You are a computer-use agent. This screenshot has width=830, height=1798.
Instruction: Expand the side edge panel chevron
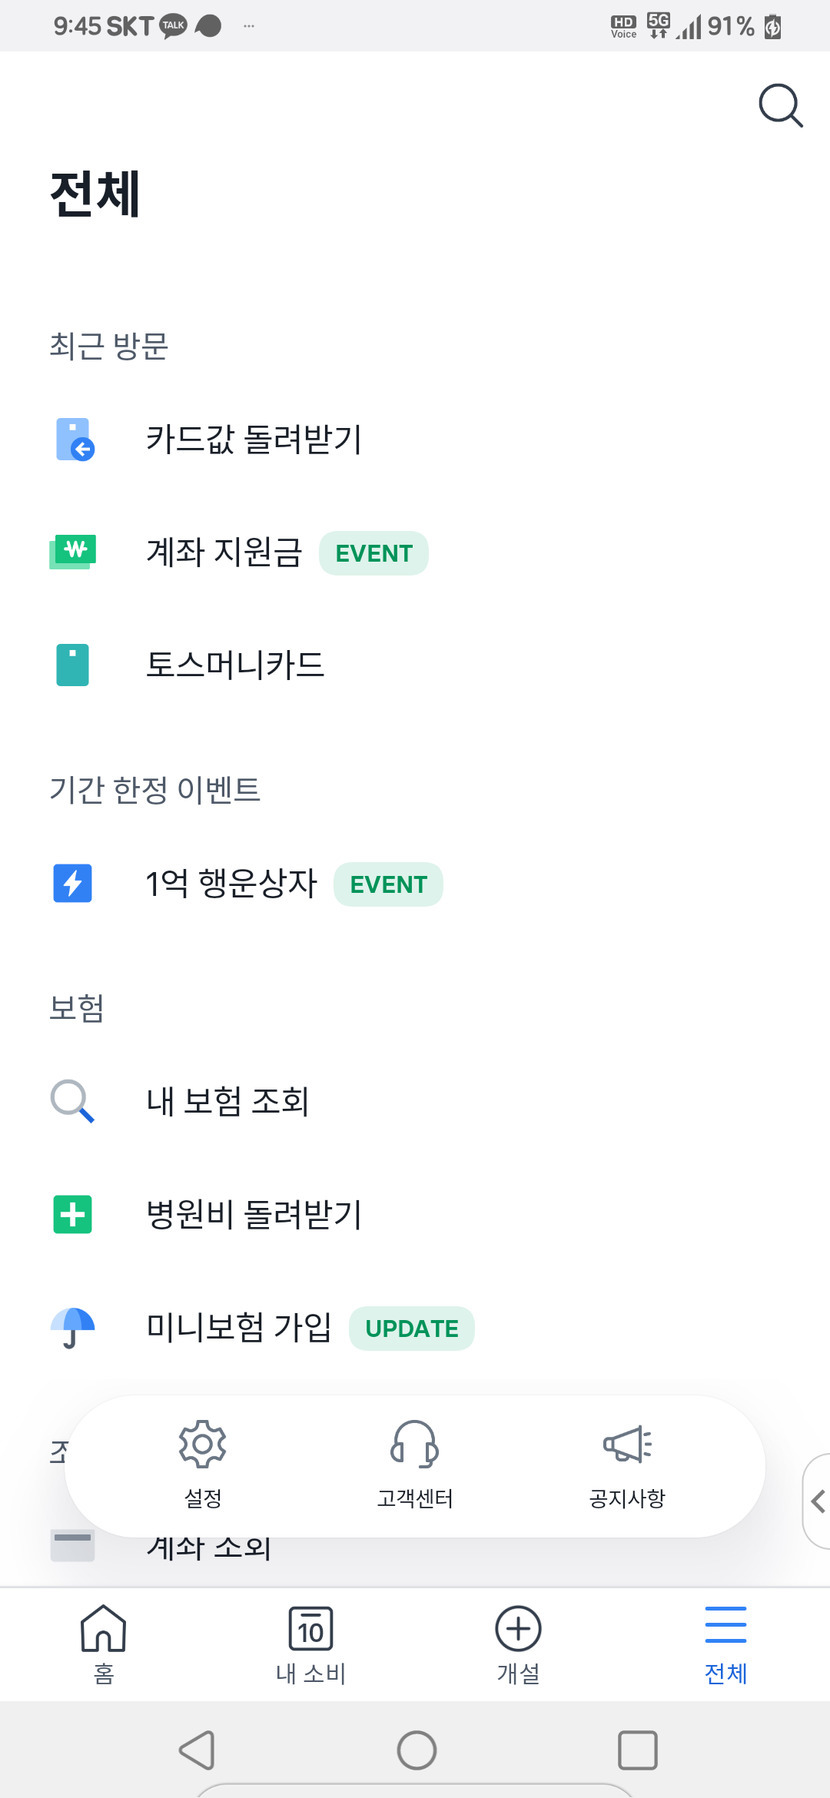[x=818, y=1501]
